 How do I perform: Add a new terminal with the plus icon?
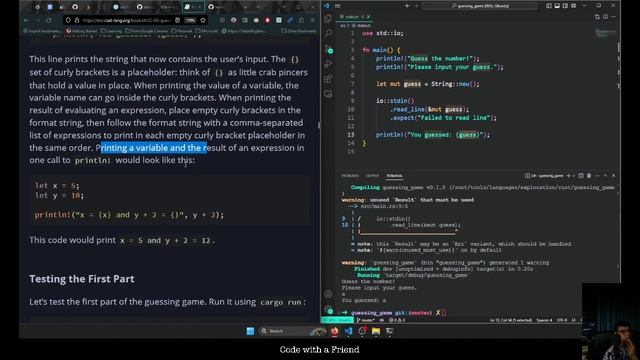(x=569, y=176)
